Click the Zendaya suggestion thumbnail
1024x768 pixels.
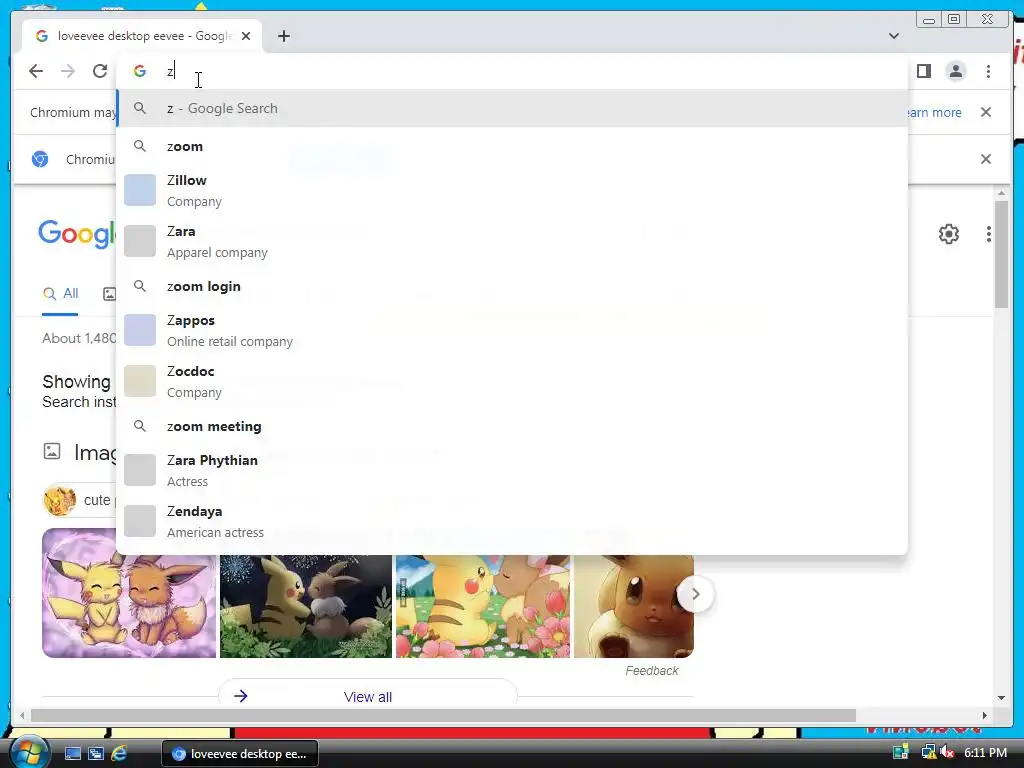(x=140, y=521)
